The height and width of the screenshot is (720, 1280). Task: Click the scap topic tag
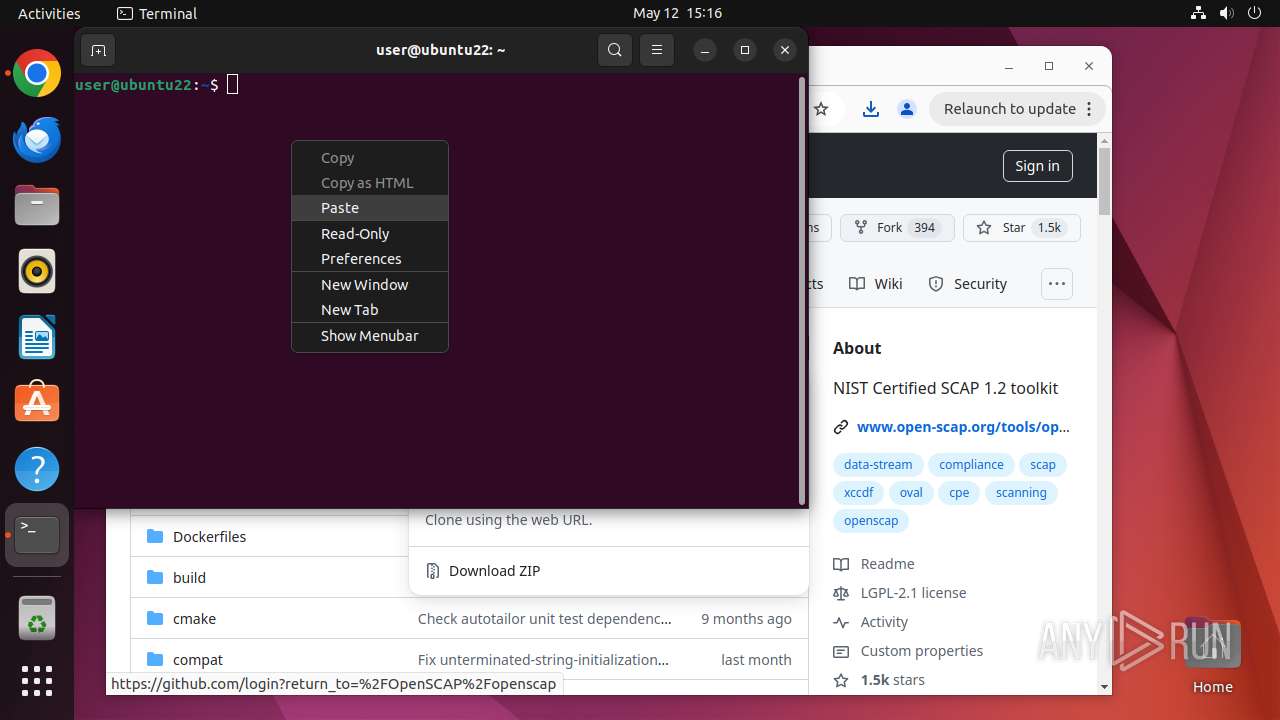tap(1043, 465)
